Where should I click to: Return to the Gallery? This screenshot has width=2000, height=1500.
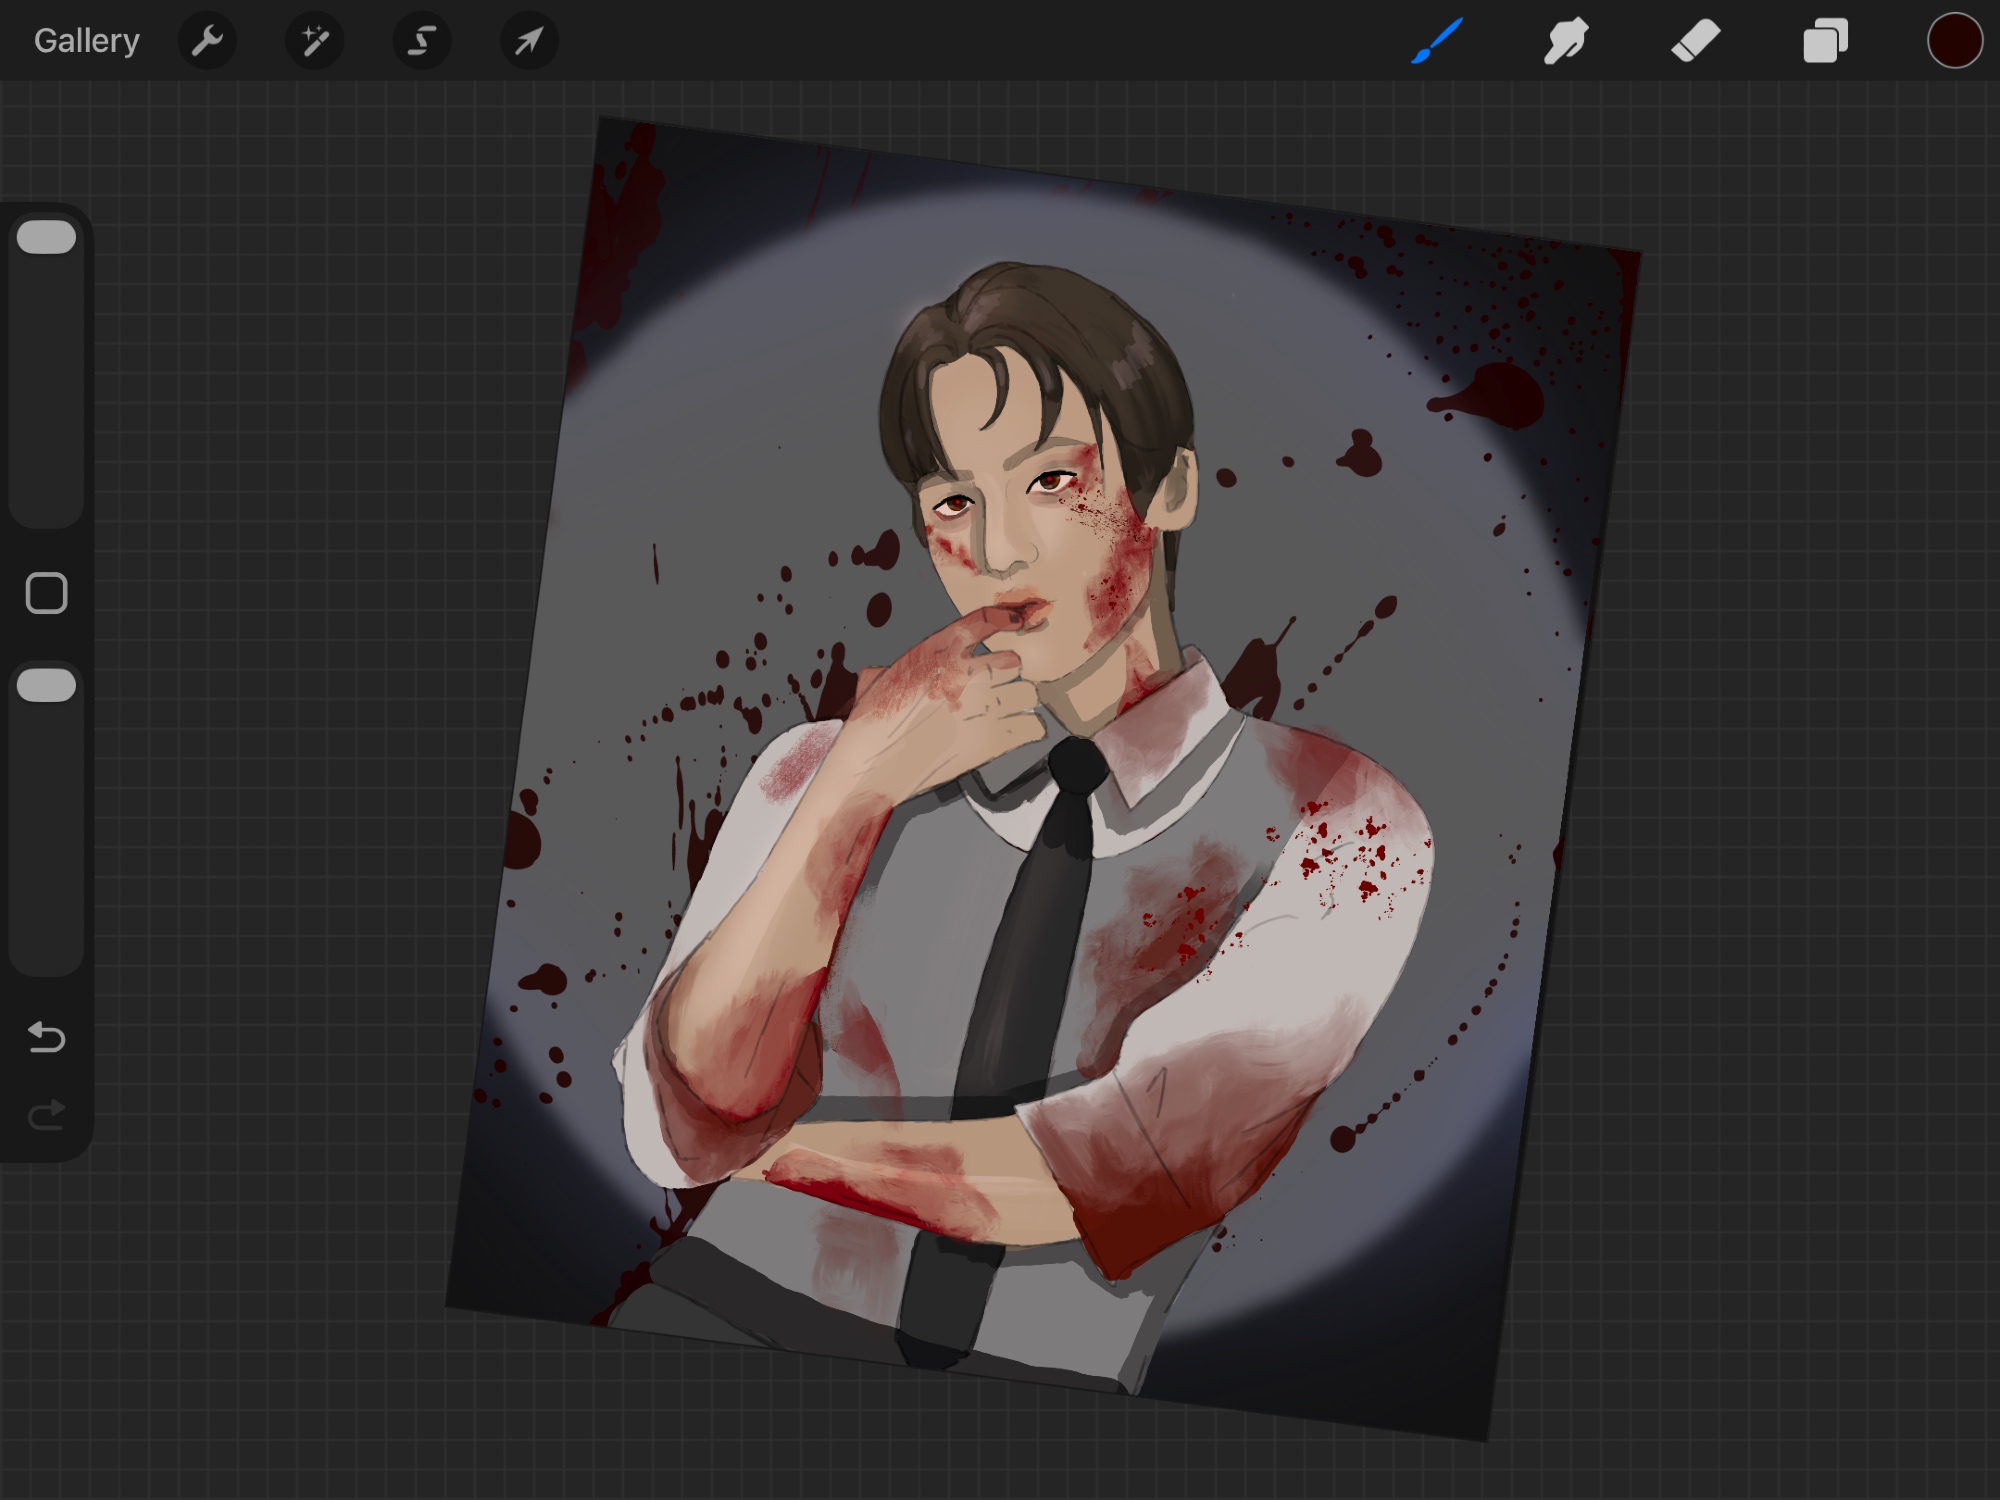86,41
